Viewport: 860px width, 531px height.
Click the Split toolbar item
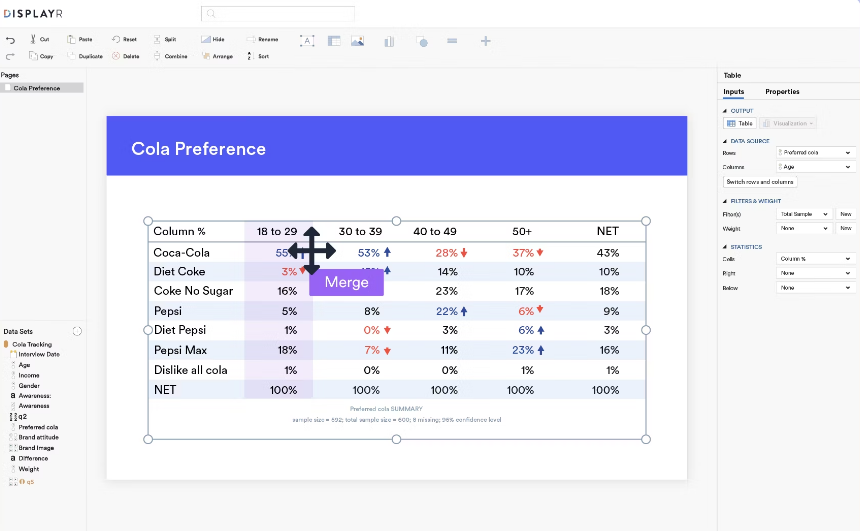coord(165,39)
